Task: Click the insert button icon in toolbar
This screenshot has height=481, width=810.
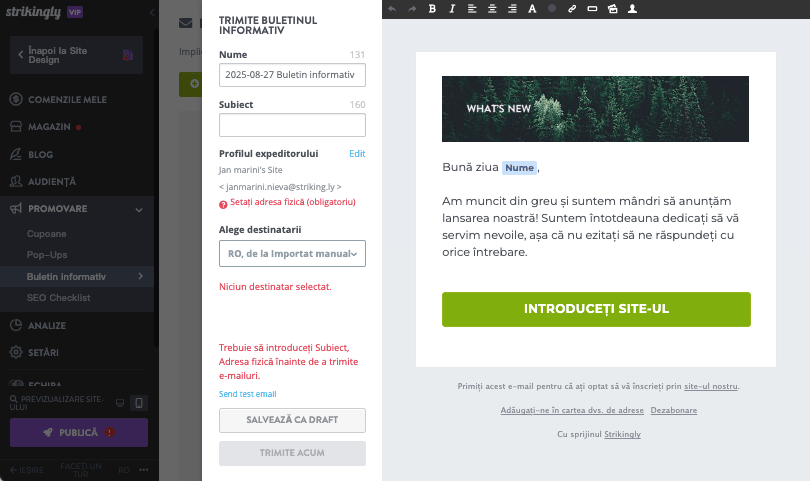Action: [592, 9]
